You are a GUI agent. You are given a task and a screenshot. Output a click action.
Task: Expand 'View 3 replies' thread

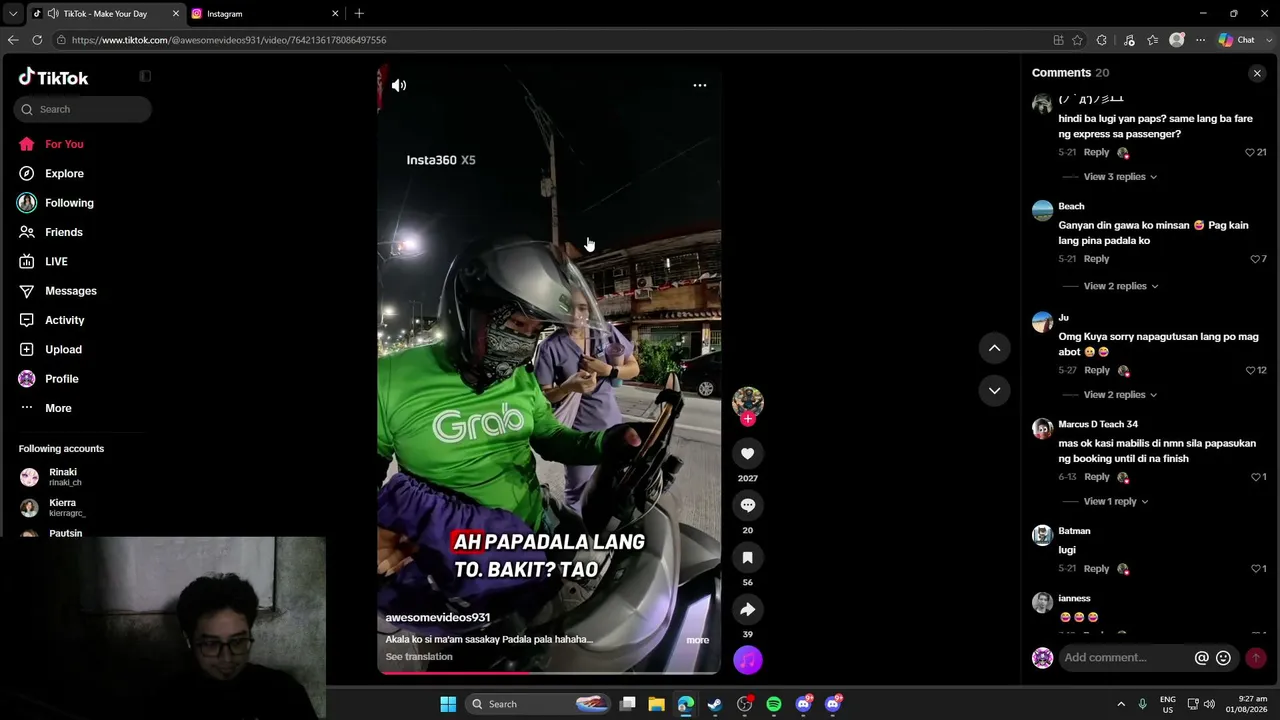click(1120, 177)
